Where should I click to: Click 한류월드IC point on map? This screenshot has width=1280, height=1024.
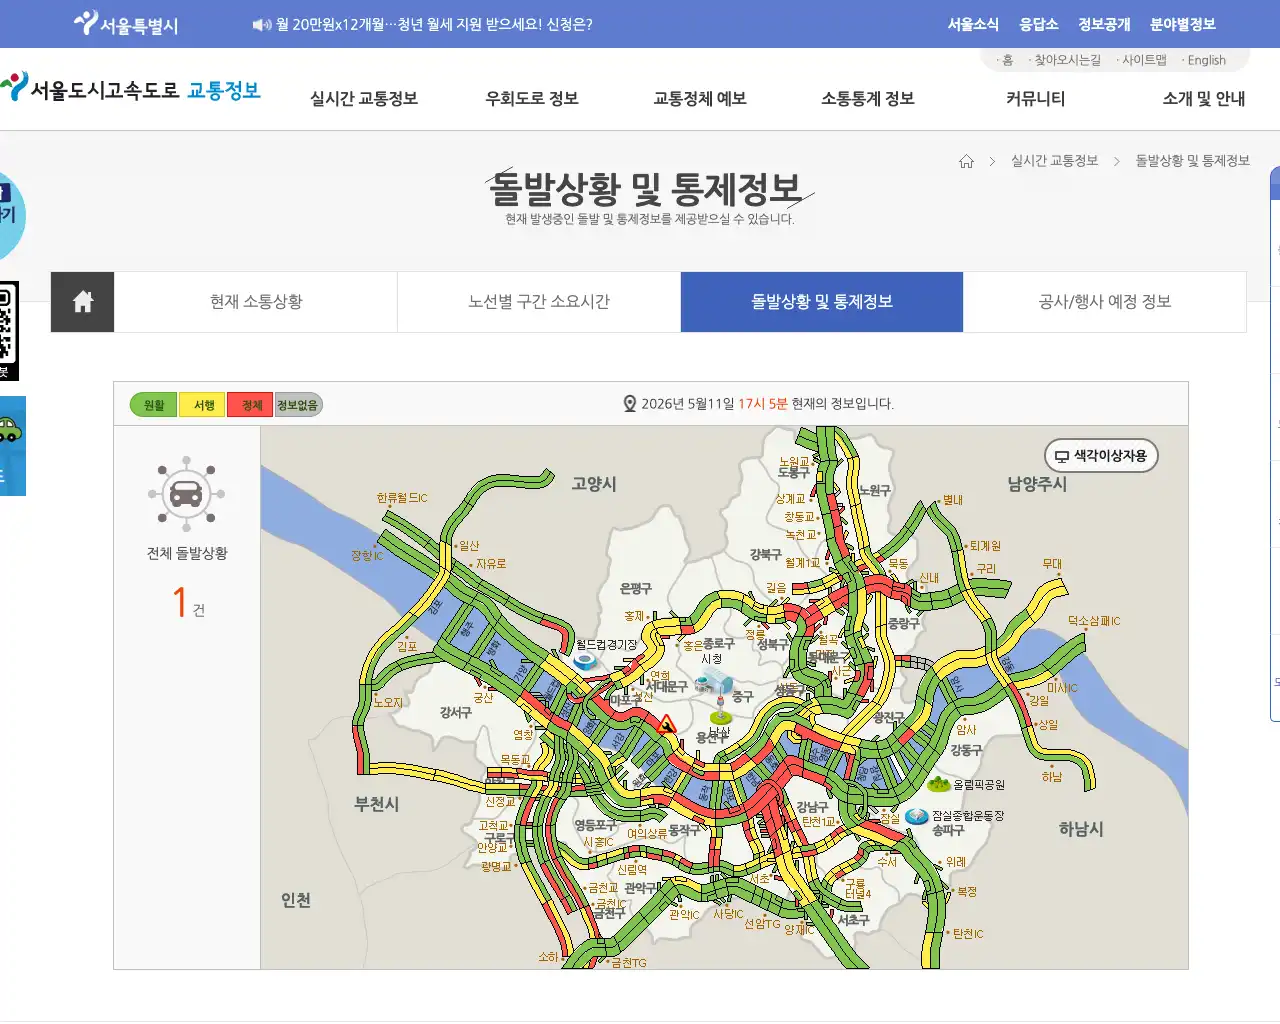402,498
